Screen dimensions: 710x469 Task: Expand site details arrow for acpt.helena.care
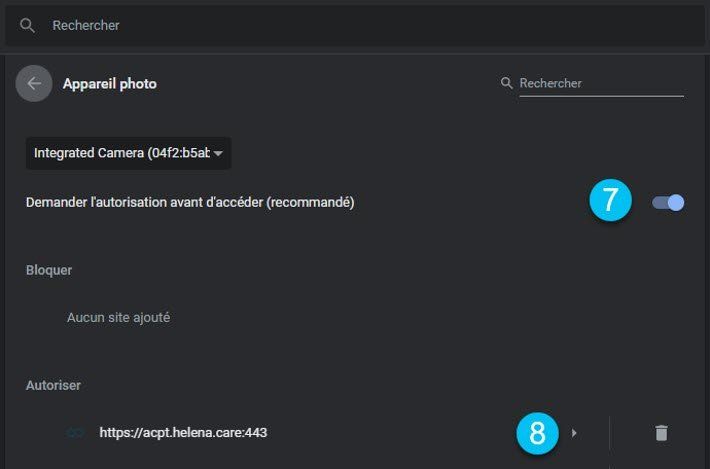[x=574, y=433]
